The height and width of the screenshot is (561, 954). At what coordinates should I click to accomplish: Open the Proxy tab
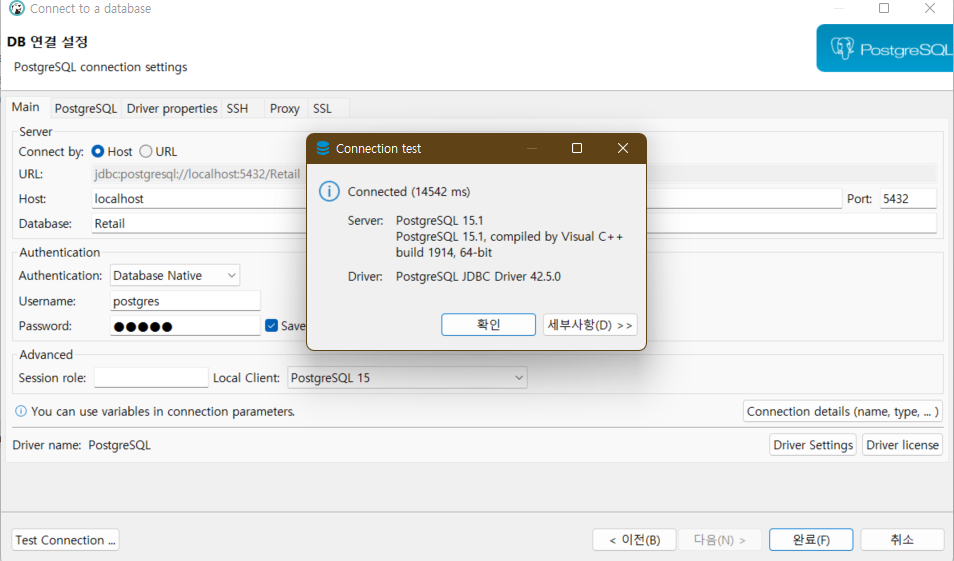[x=285, y=108]
